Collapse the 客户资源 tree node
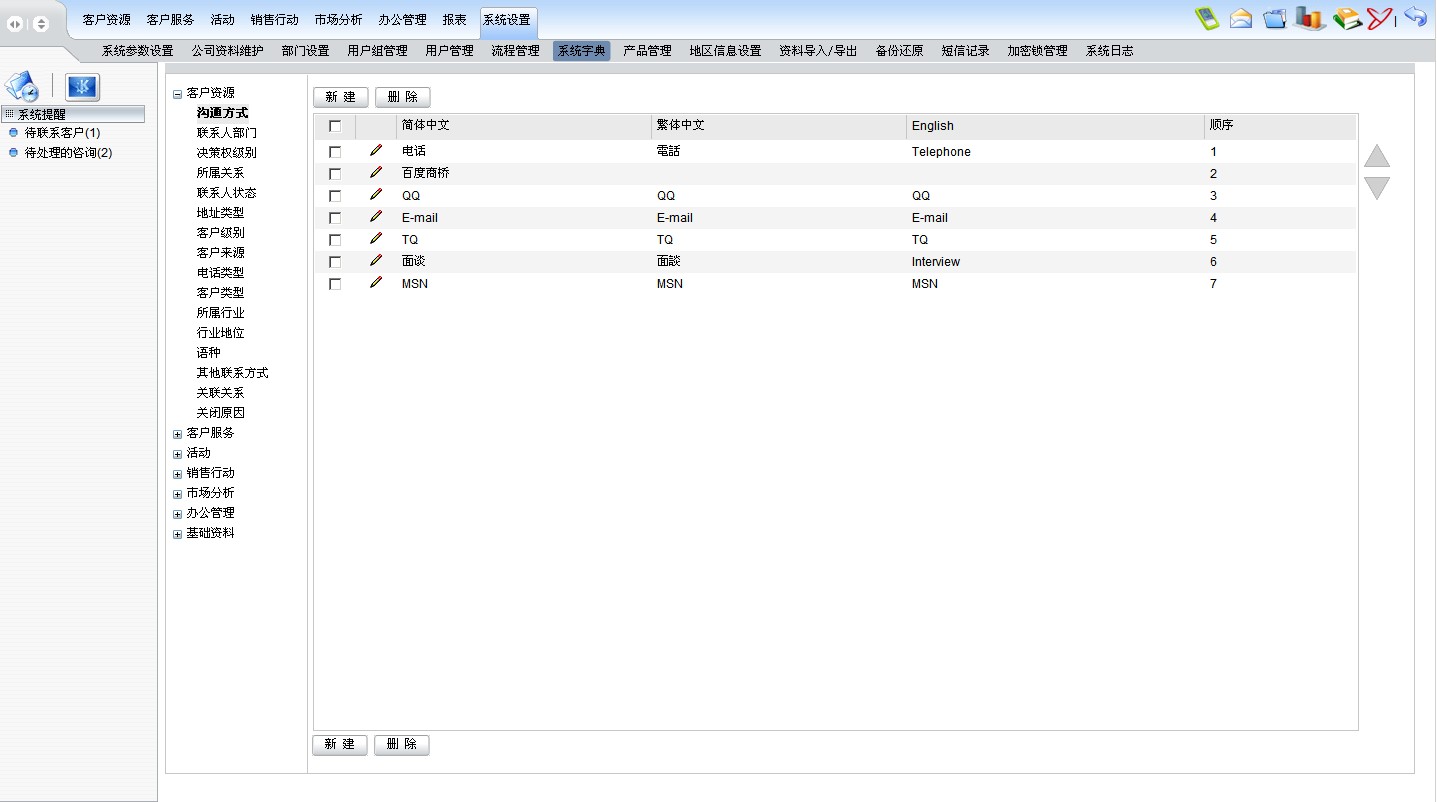 pyautogui.click(x=178, y=94)
